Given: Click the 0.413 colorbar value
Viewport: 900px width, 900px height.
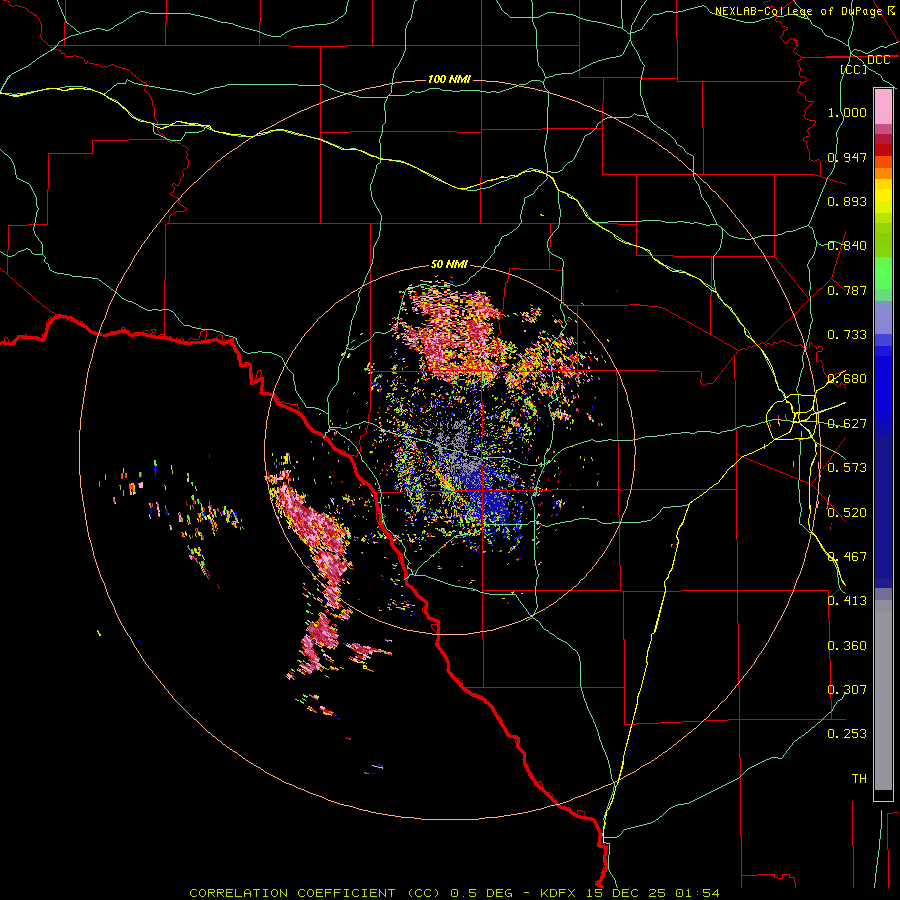Looking at the screenshot, I should click(847, 601).
